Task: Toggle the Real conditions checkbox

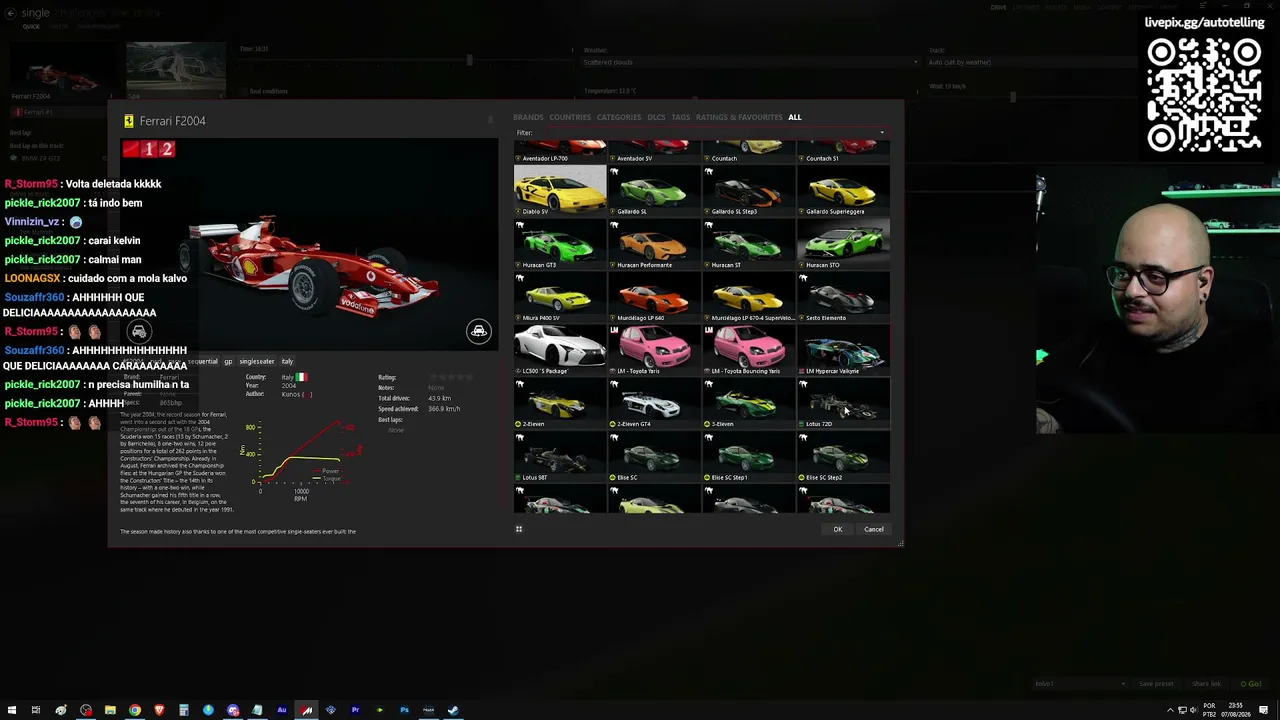Action: [x=243, y=91]
